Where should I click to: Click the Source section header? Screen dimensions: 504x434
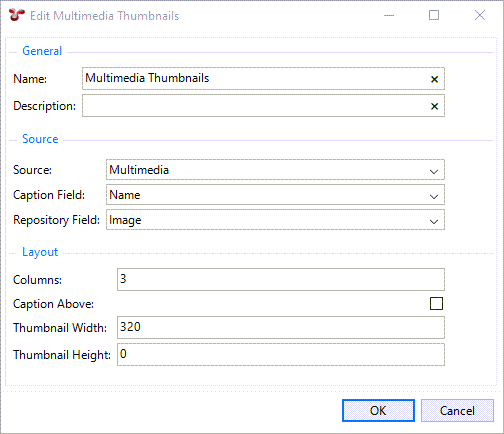(x=40, y=139)
